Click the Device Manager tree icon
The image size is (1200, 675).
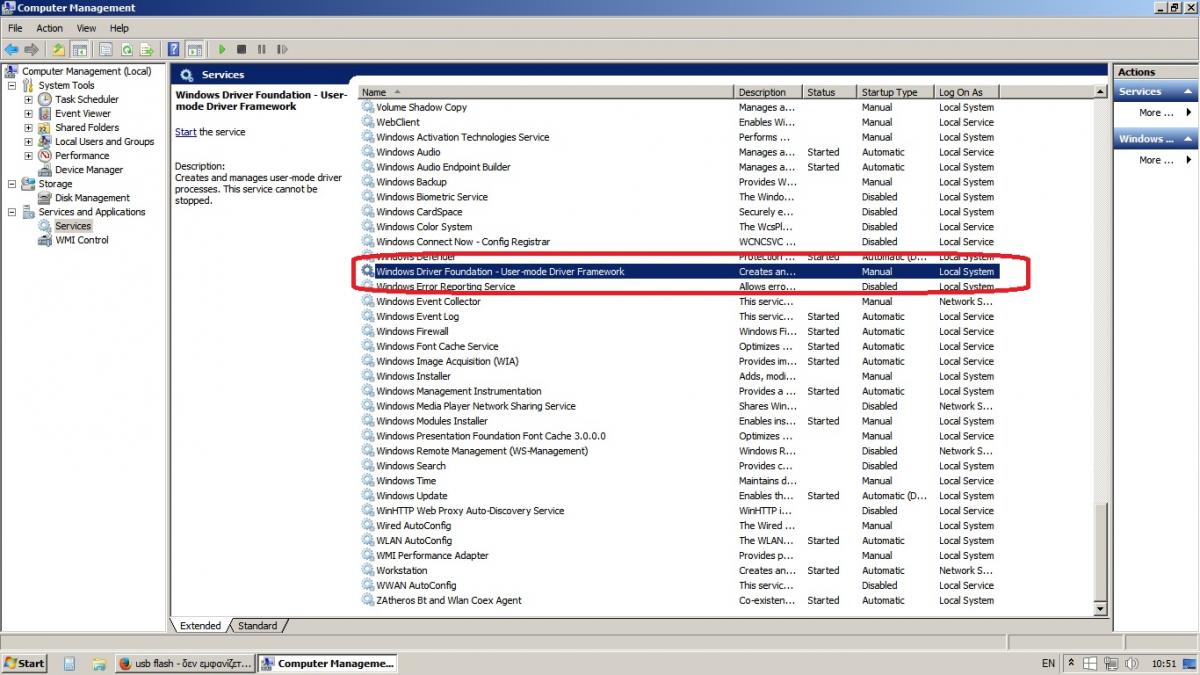click(x=45, y=169)
